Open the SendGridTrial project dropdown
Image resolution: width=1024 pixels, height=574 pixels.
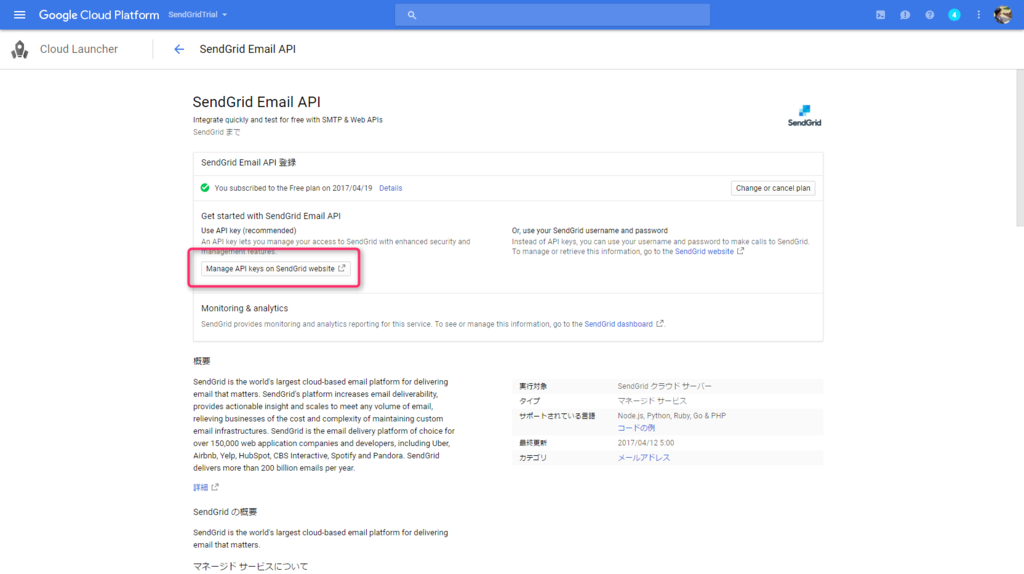pos(198,14)
